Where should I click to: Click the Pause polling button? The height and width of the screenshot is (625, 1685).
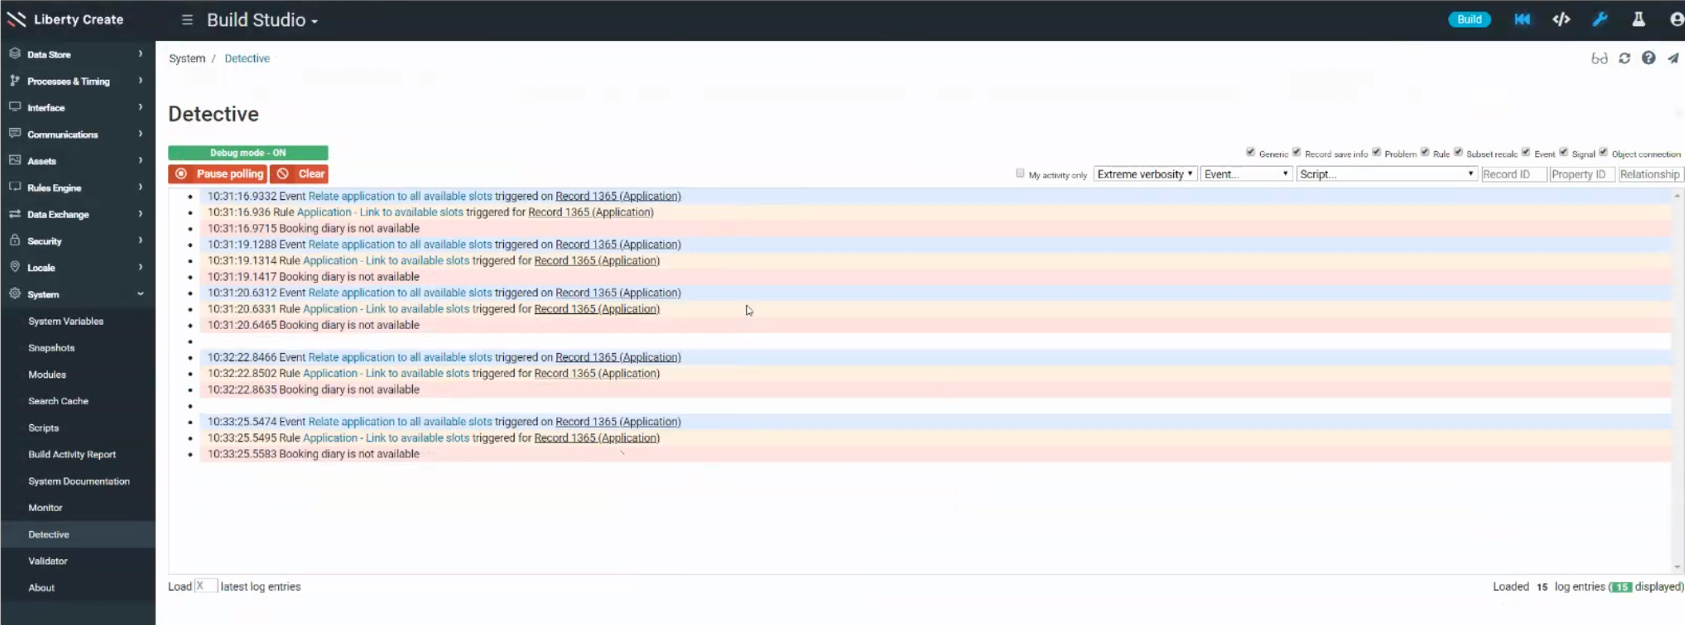point(218,174)
